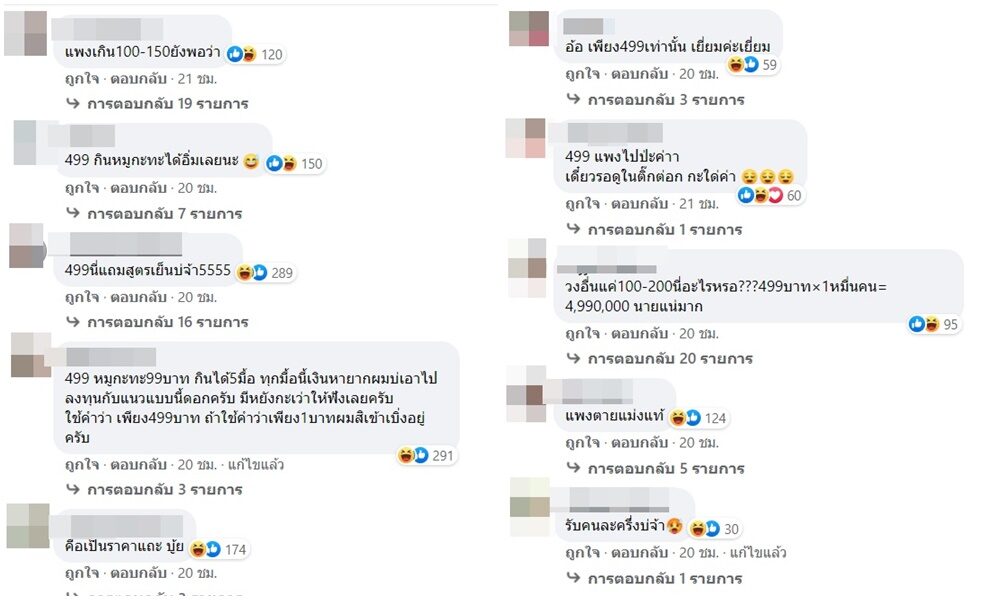Click reaction icons with count 150

295,163
